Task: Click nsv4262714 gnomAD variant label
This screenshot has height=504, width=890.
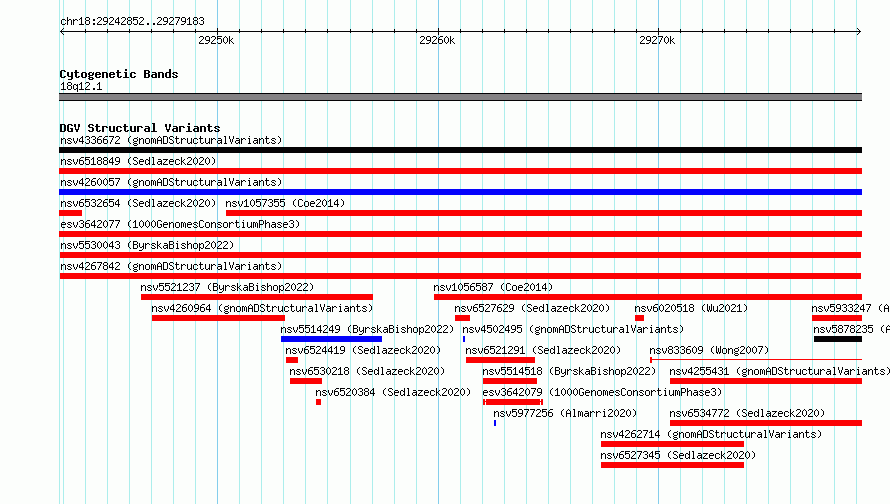Action: [711, 434]
